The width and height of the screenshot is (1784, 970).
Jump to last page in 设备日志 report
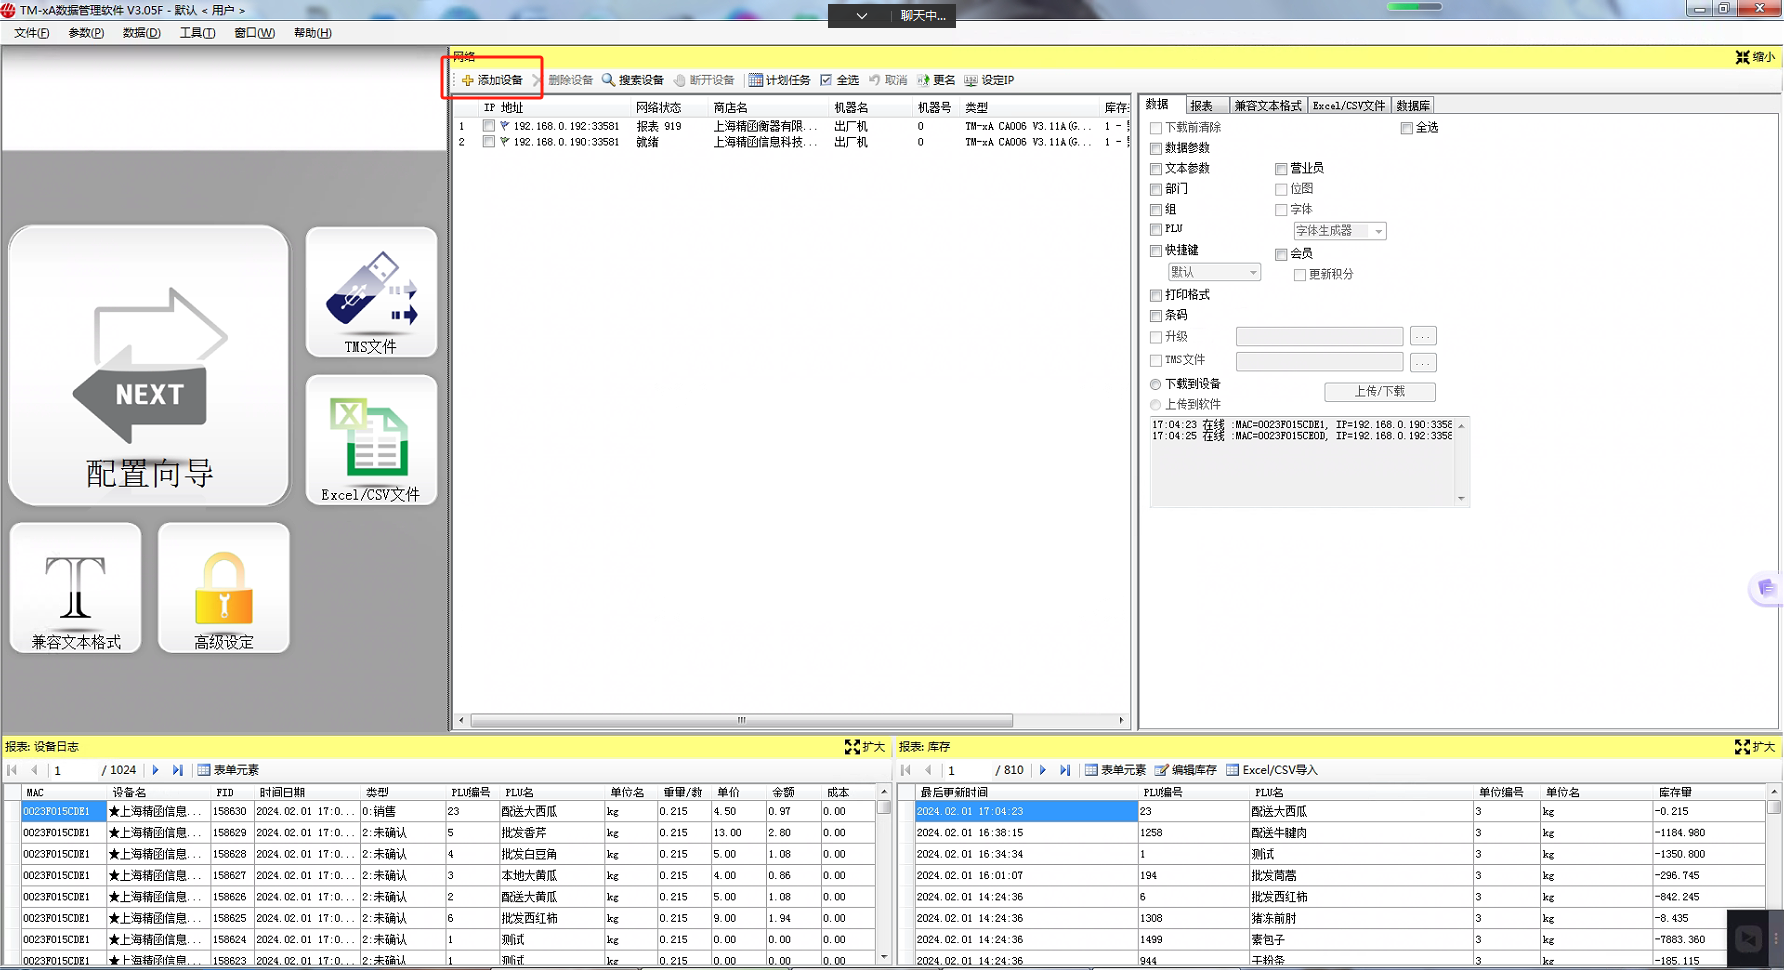coord(177,770)
